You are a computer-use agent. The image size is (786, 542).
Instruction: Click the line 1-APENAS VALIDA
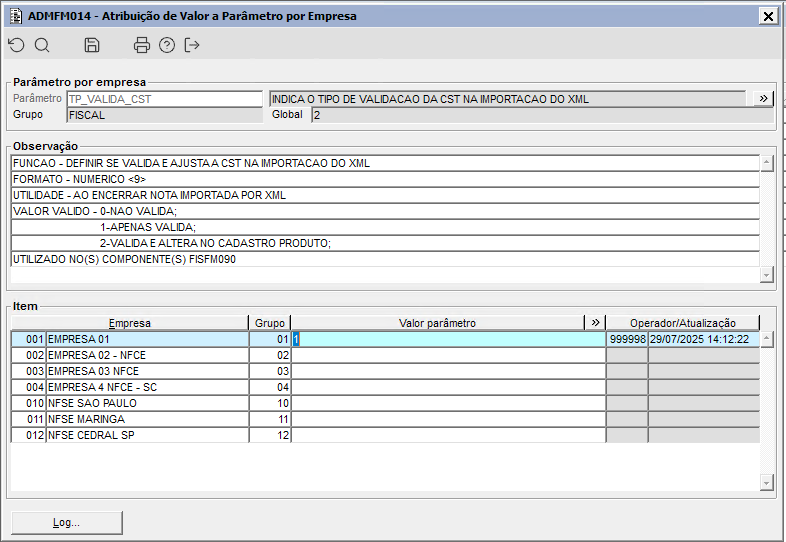click(x=385, y=228)
